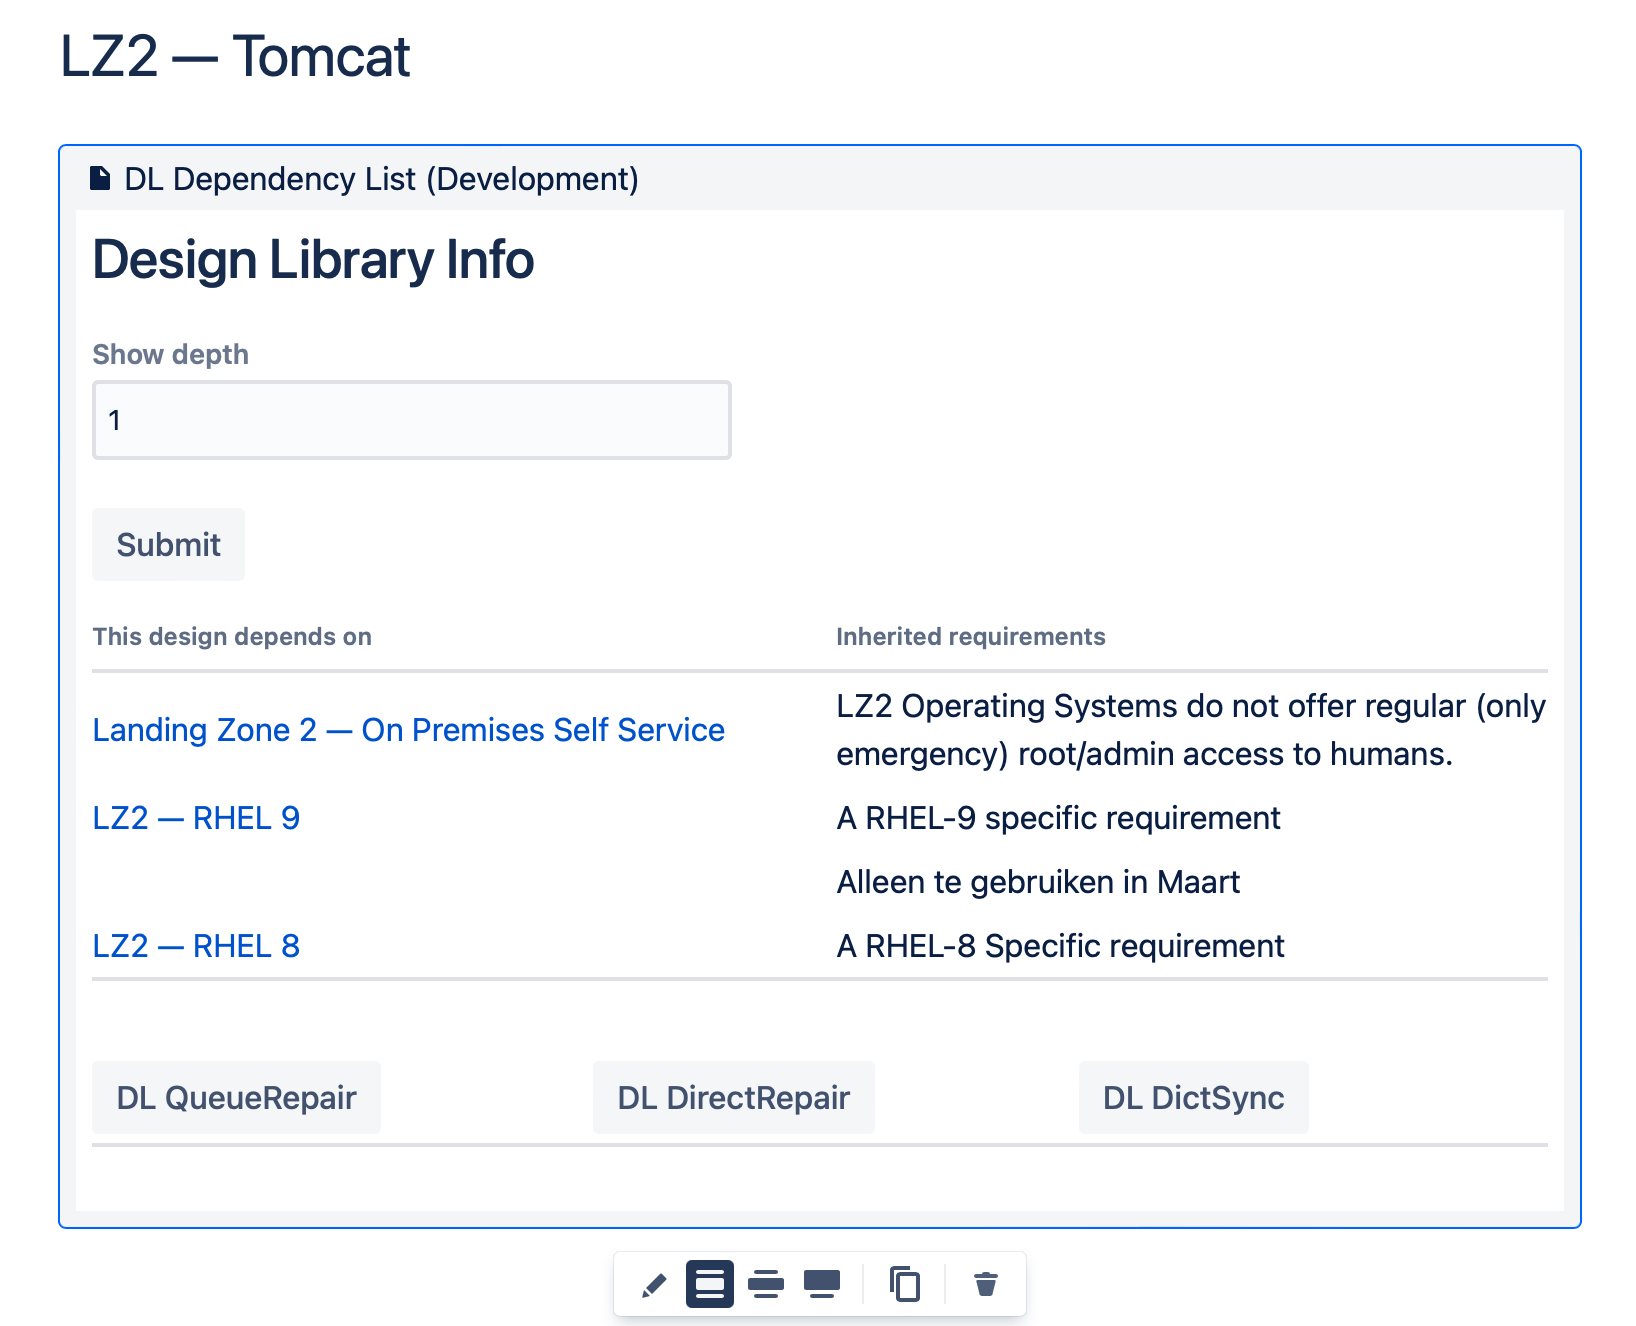
Task: Click the 'Inherited requirements' column header
Action: point(970,637)
